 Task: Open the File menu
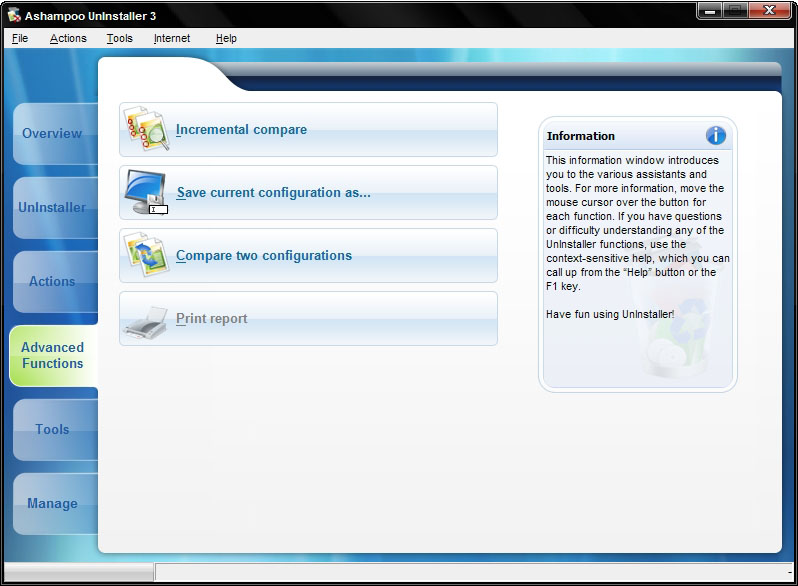pyautogui.click(x=20, y=38)
